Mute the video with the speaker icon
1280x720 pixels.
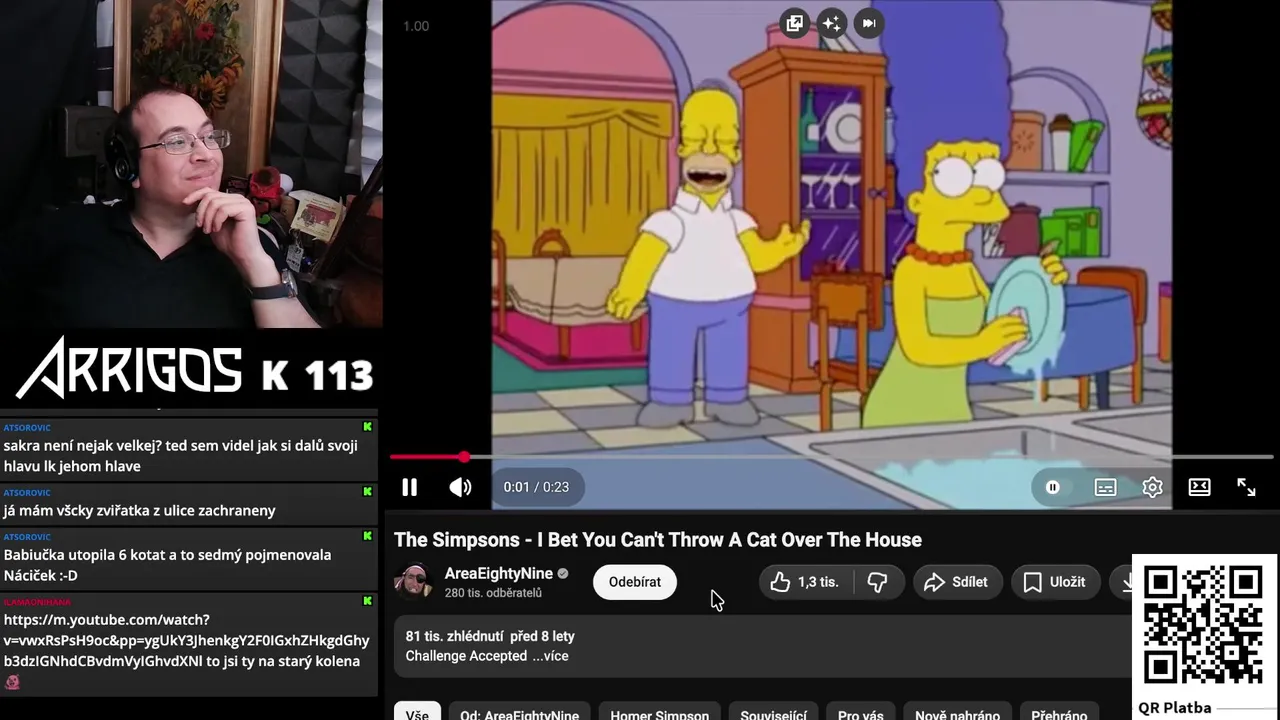(460, 487)
